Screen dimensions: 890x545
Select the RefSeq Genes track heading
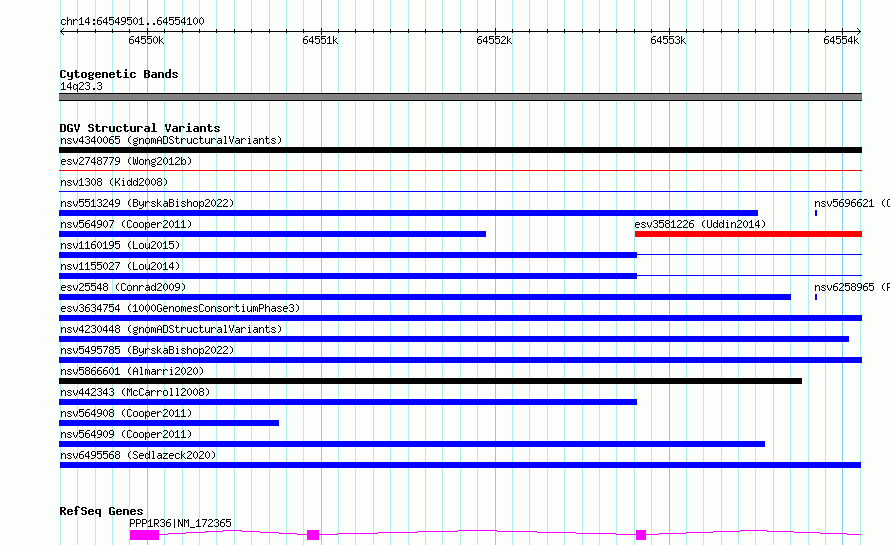coord(101,511)
